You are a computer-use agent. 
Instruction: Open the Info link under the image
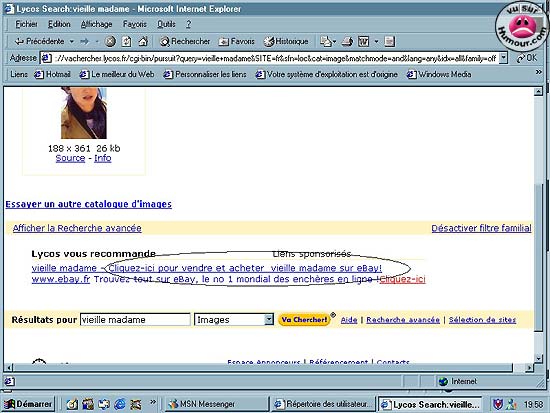coord(103,158)
